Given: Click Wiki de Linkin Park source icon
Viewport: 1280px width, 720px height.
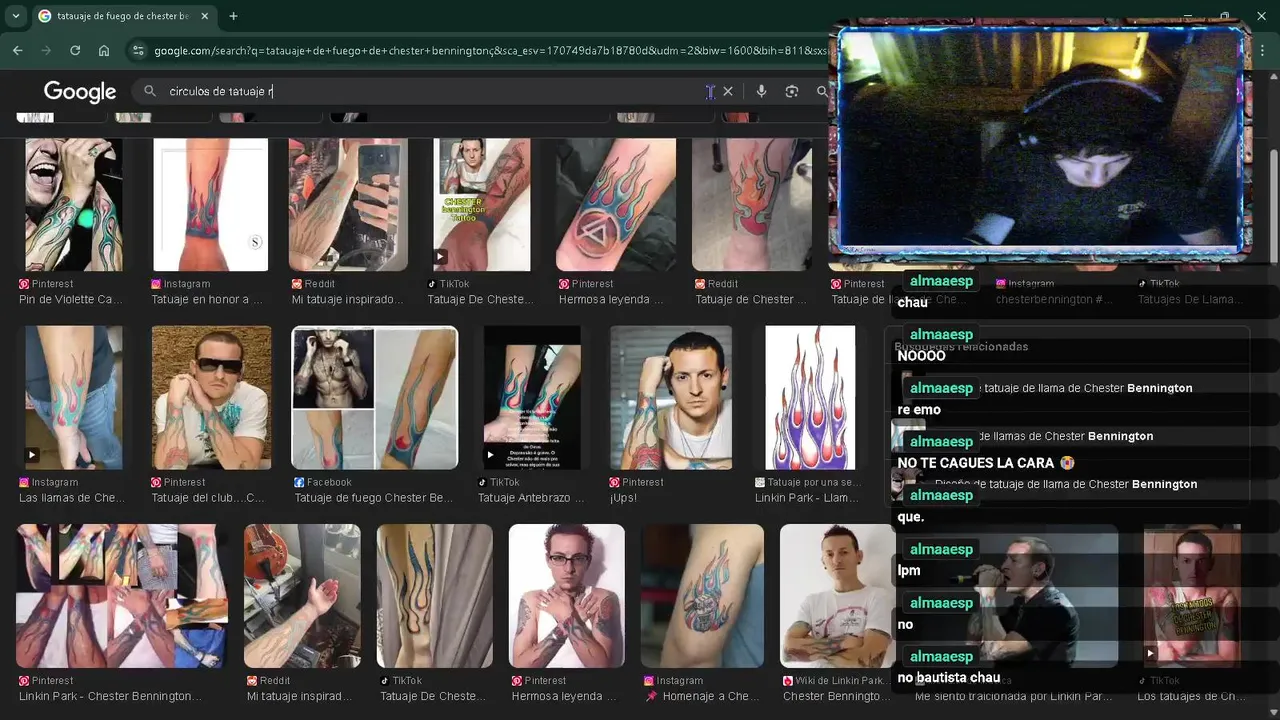Looking at the screenshot, I should point(787,681).
